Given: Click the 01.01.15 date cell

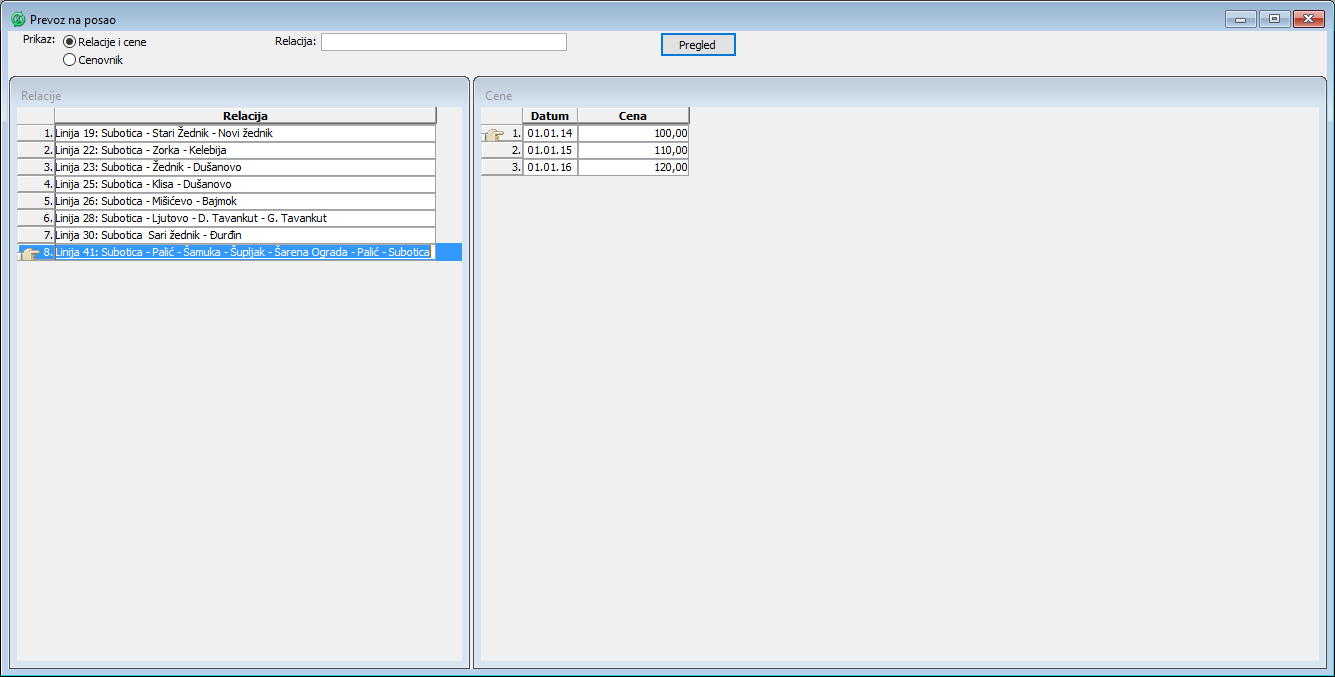Looking at the screenshot, I should point(549,150).
